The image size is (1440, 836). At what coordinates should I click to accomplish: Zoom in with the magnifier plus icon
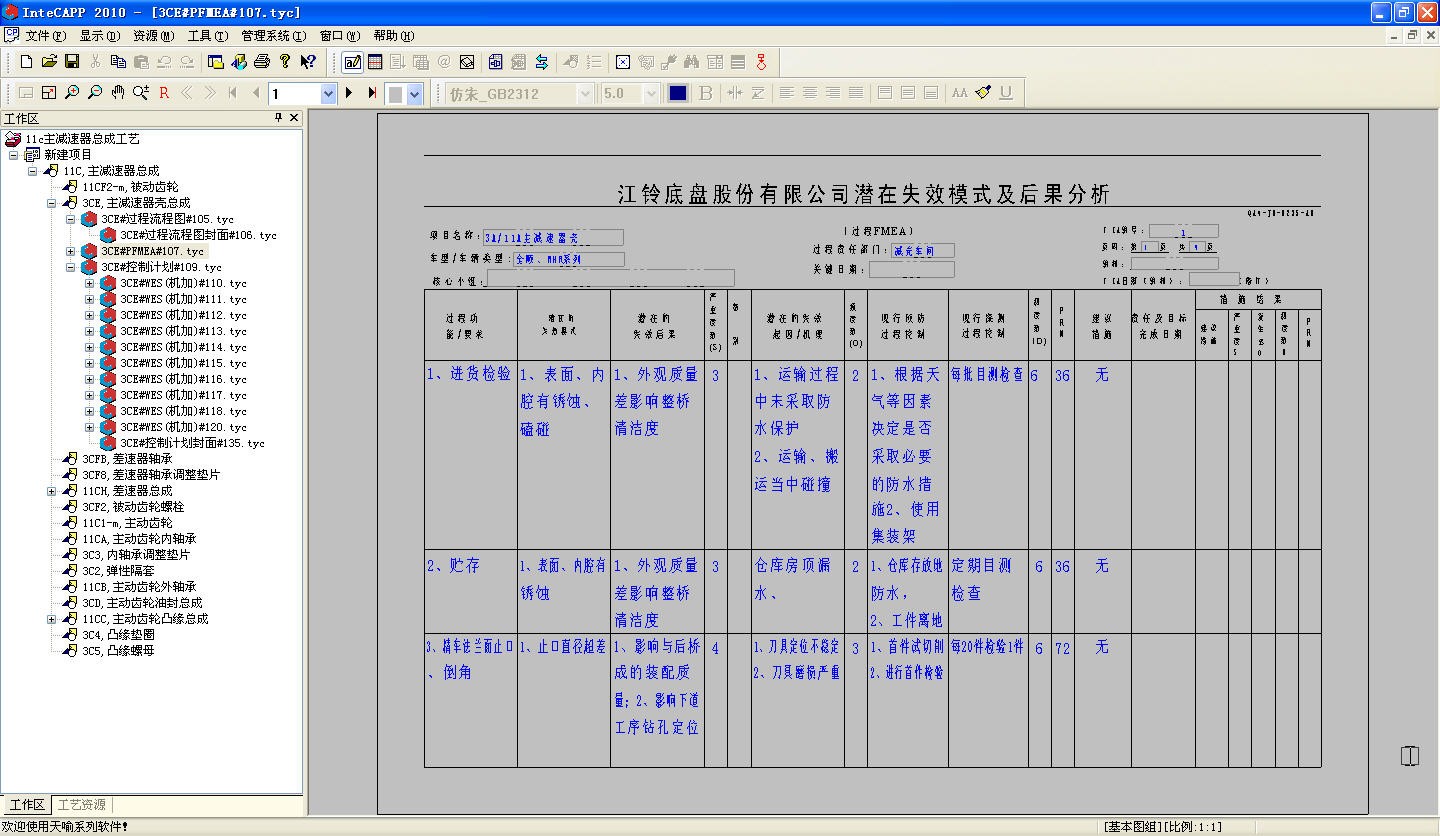click(x=72, y=93)
